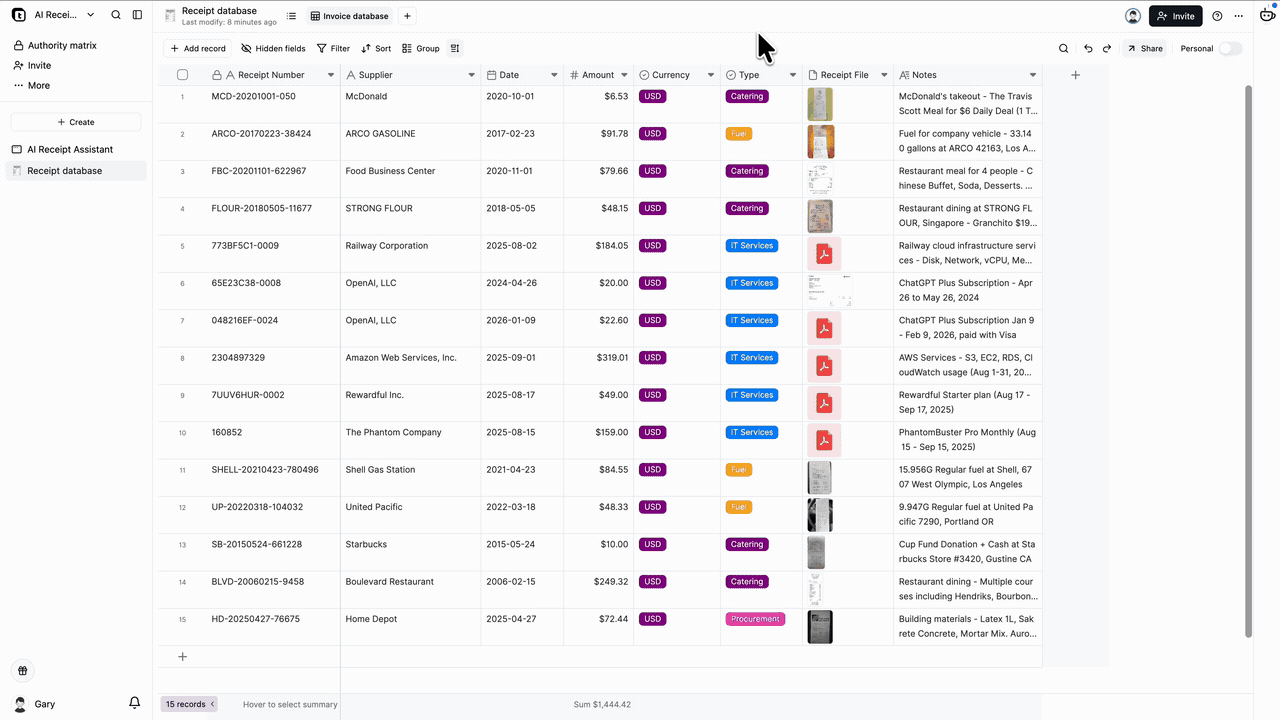
Task: Toggle the Personal switch near Share
Action: point(1230,48)
